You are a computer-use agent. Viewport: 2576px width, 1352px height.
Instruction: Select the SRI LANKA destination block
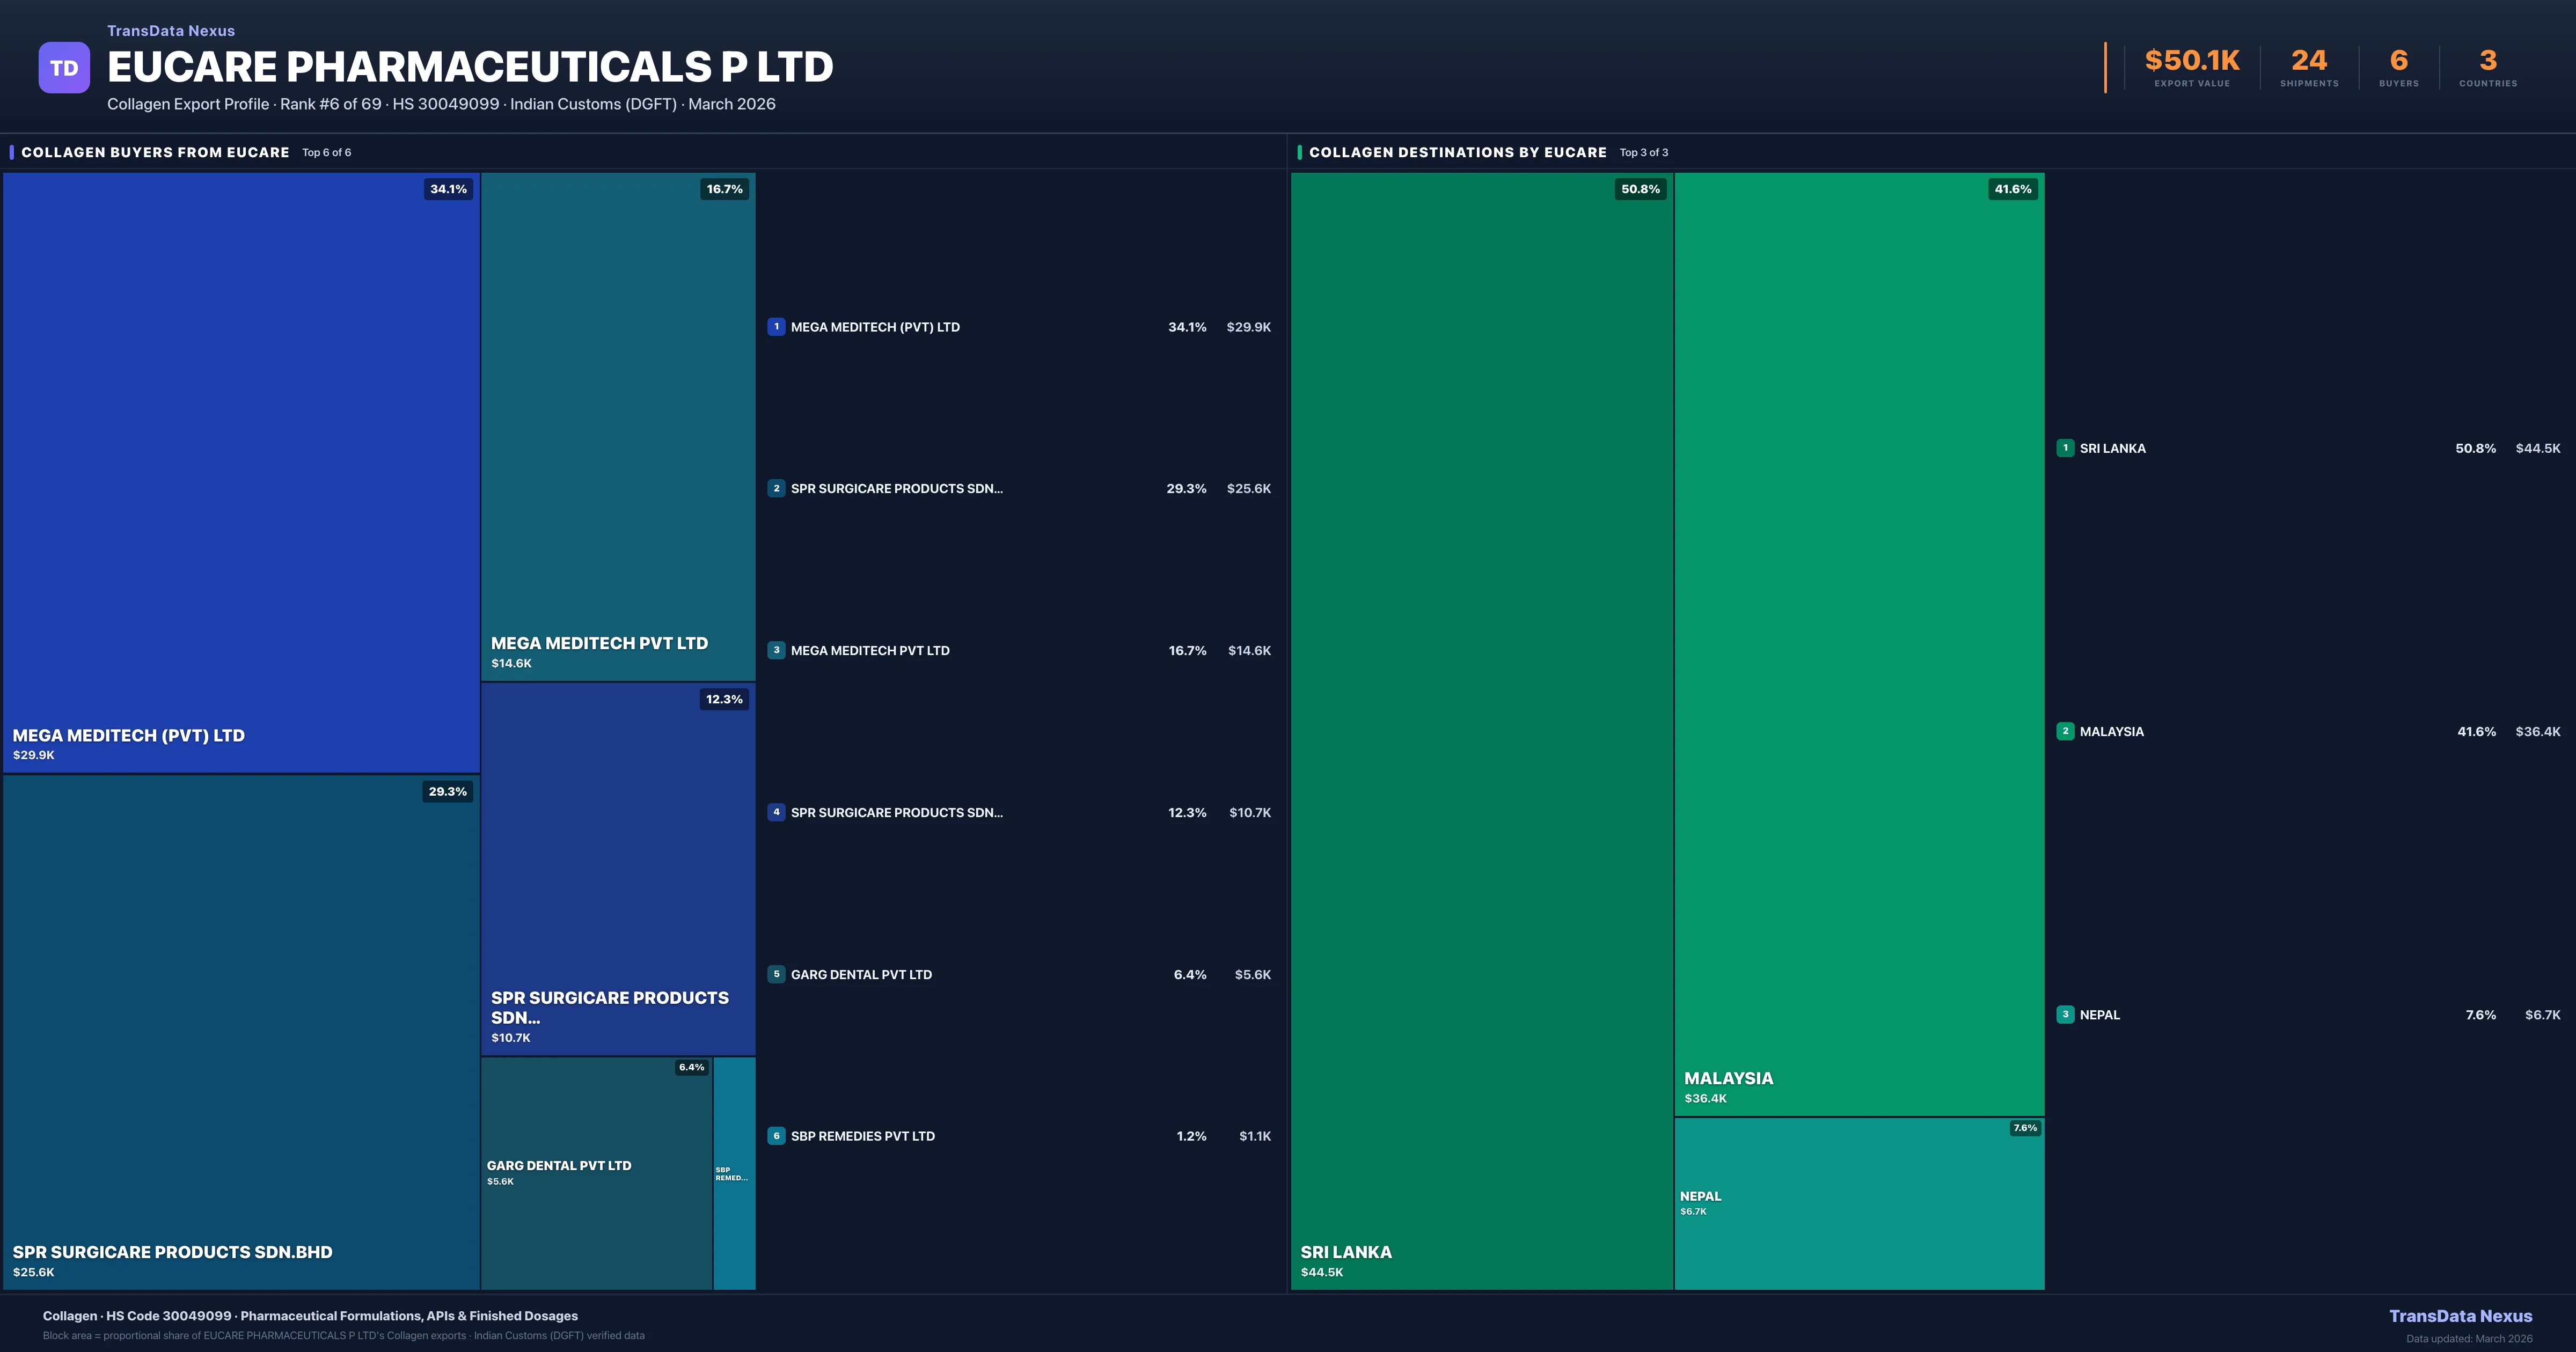coord(1481,730)
